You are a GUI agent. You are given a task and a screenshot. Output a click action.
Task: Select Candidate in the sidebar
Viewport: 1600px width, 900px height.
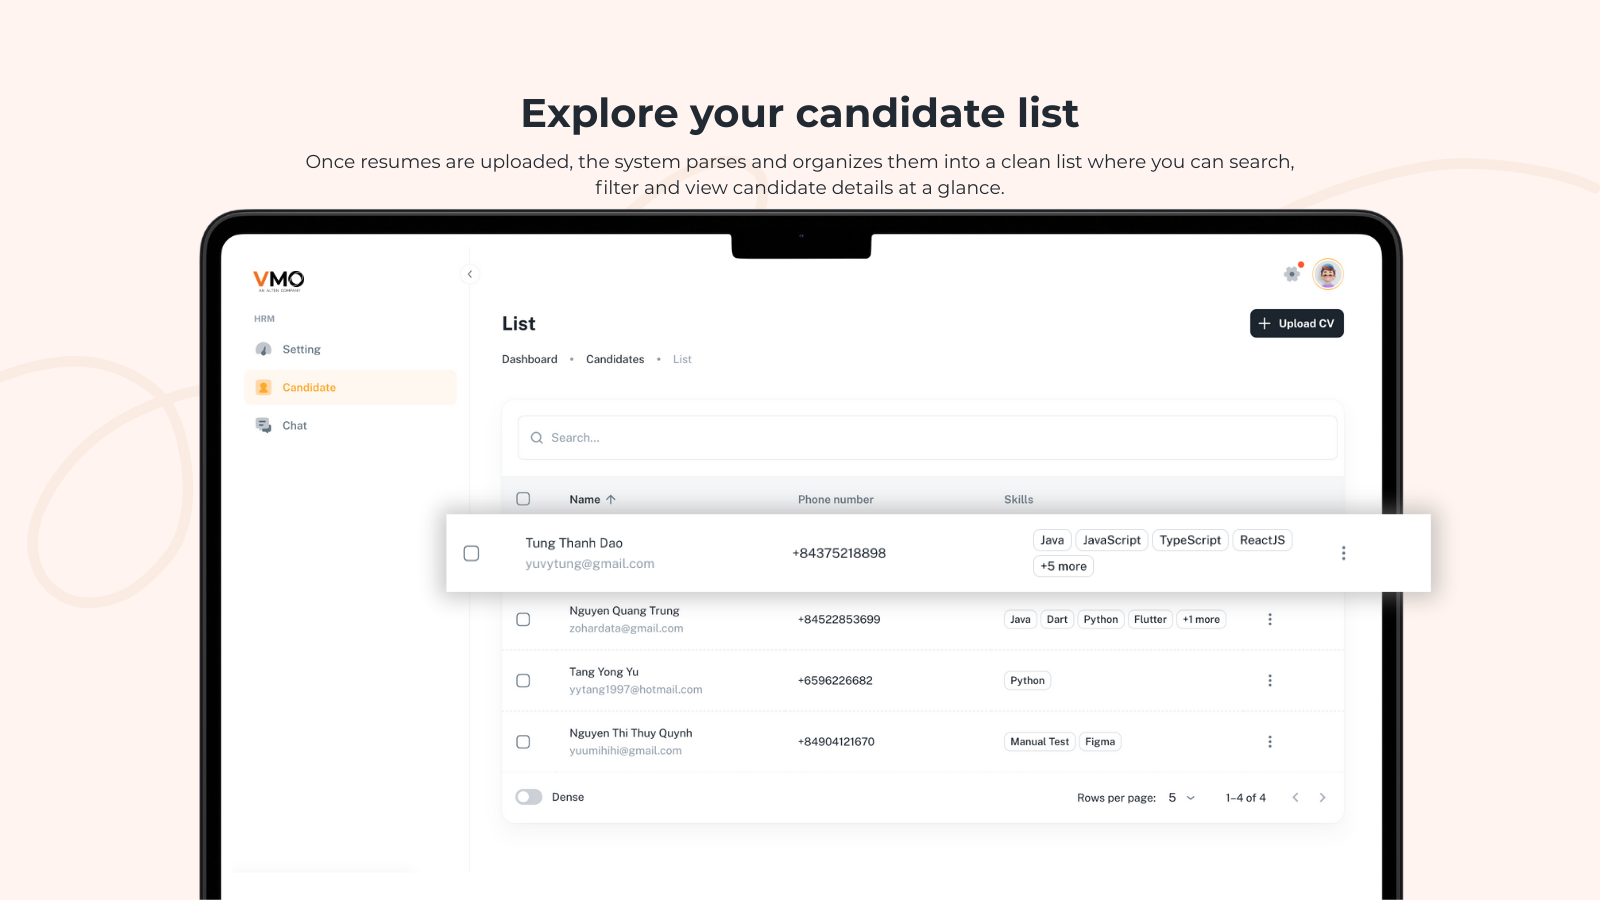(309, 387)
